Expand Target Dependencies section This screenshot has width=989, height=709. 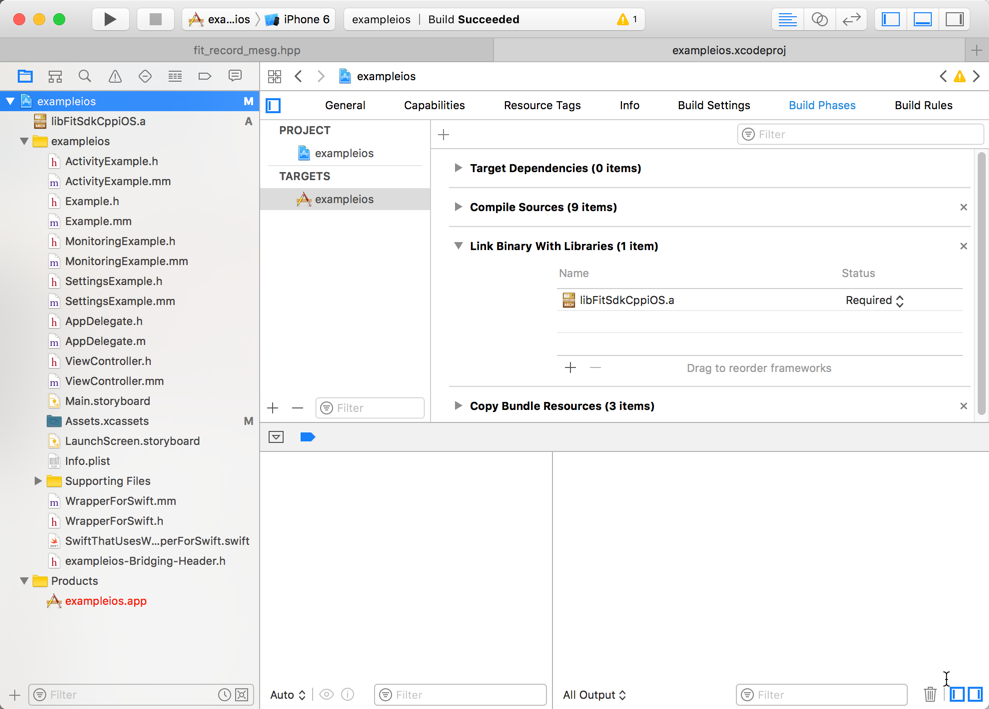pos(458,168)
